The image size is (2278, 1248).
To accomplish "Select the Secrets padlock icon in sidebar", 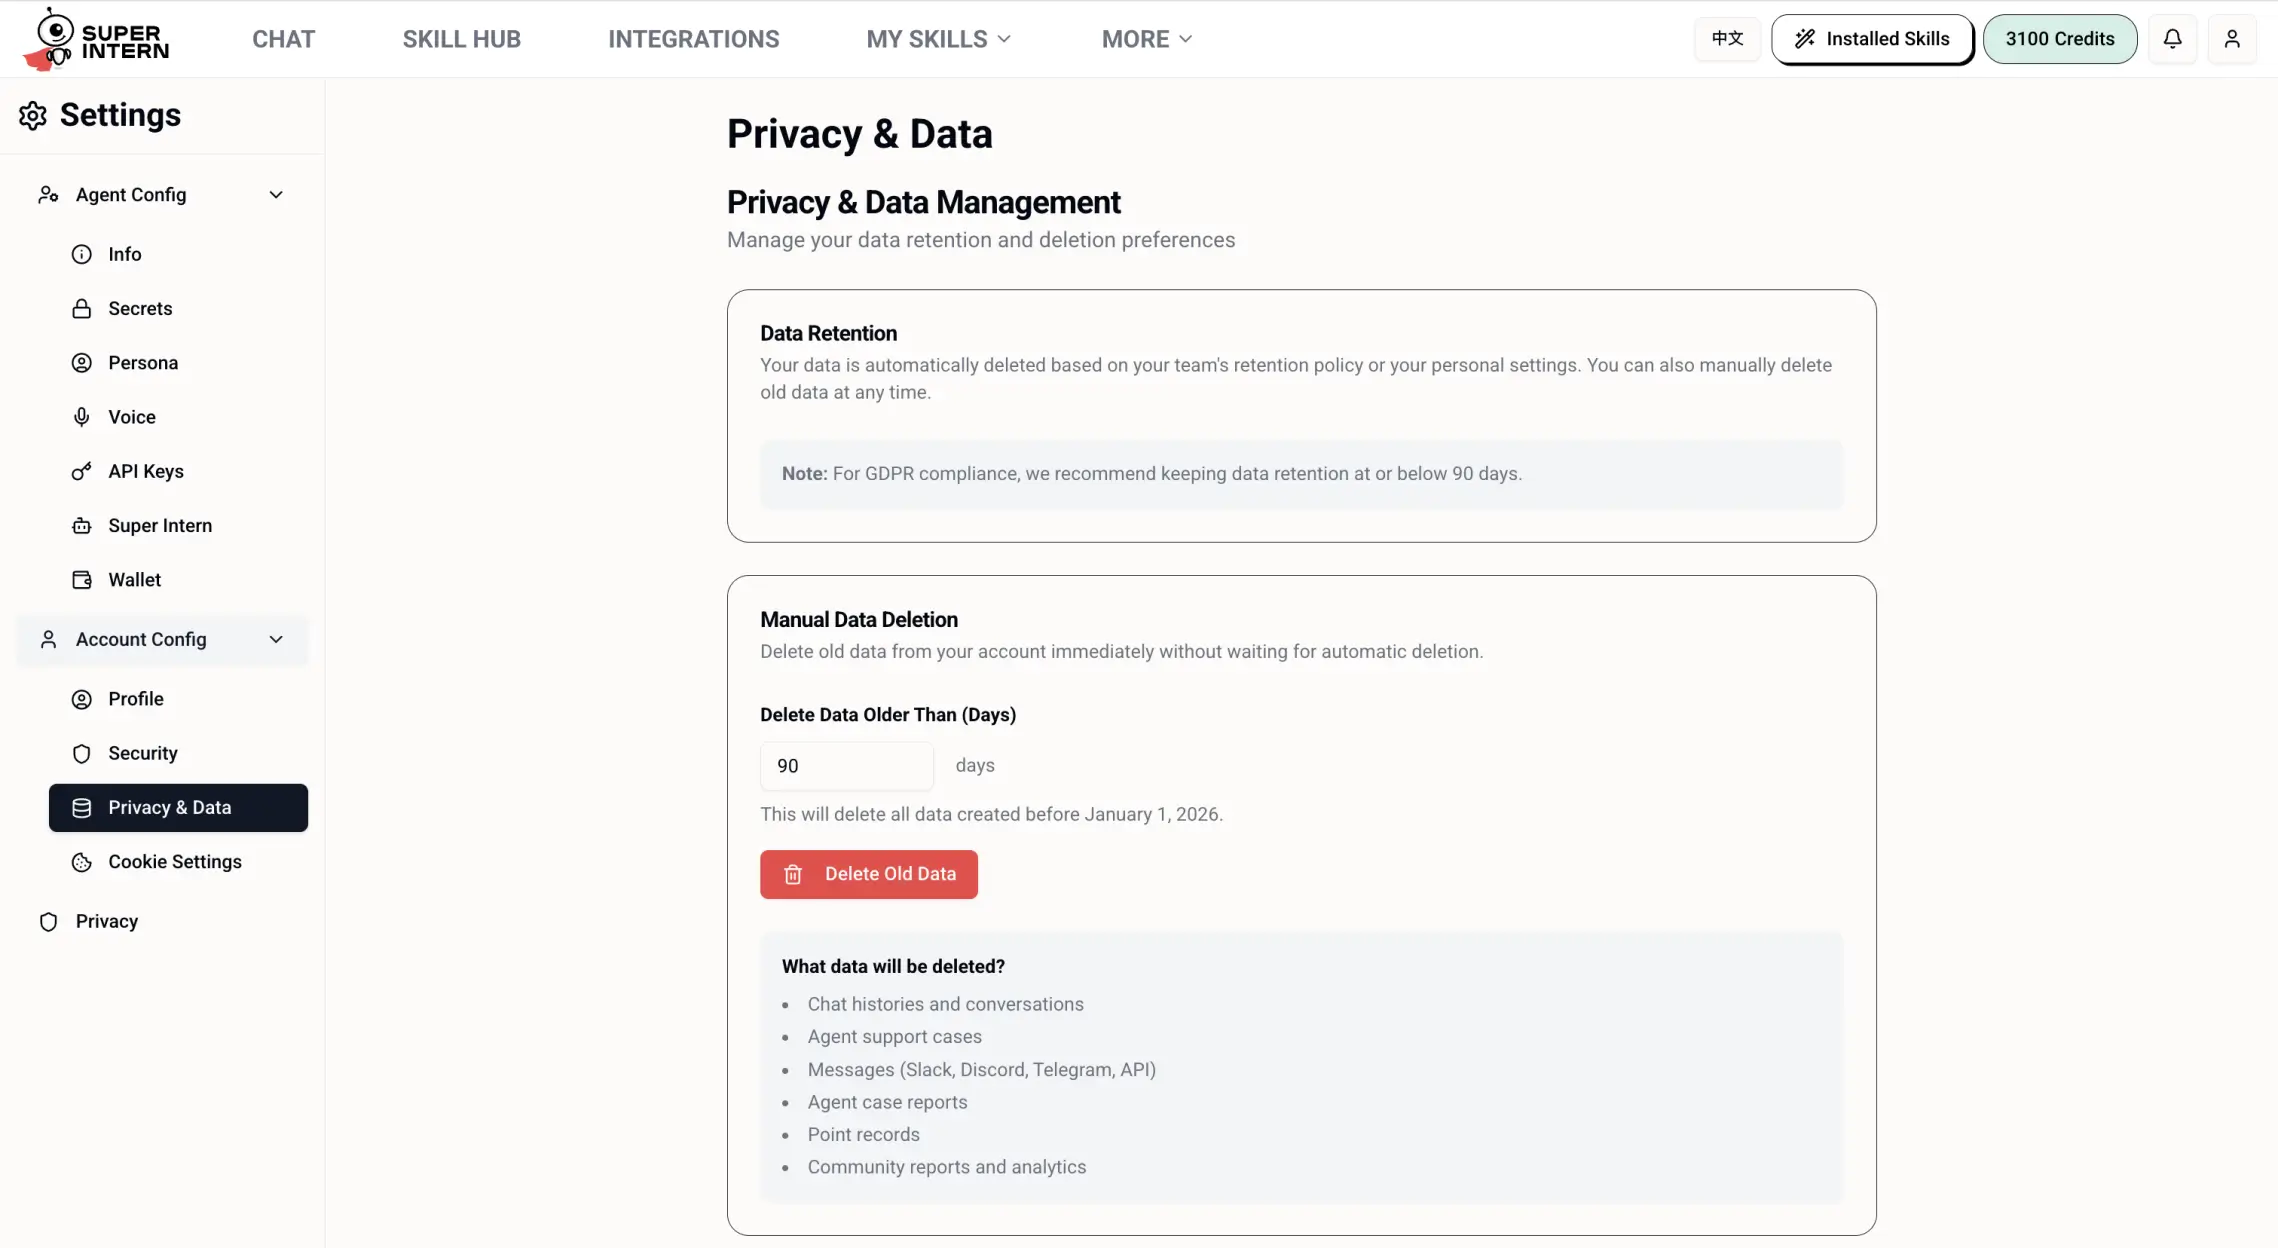I will 82,308.
